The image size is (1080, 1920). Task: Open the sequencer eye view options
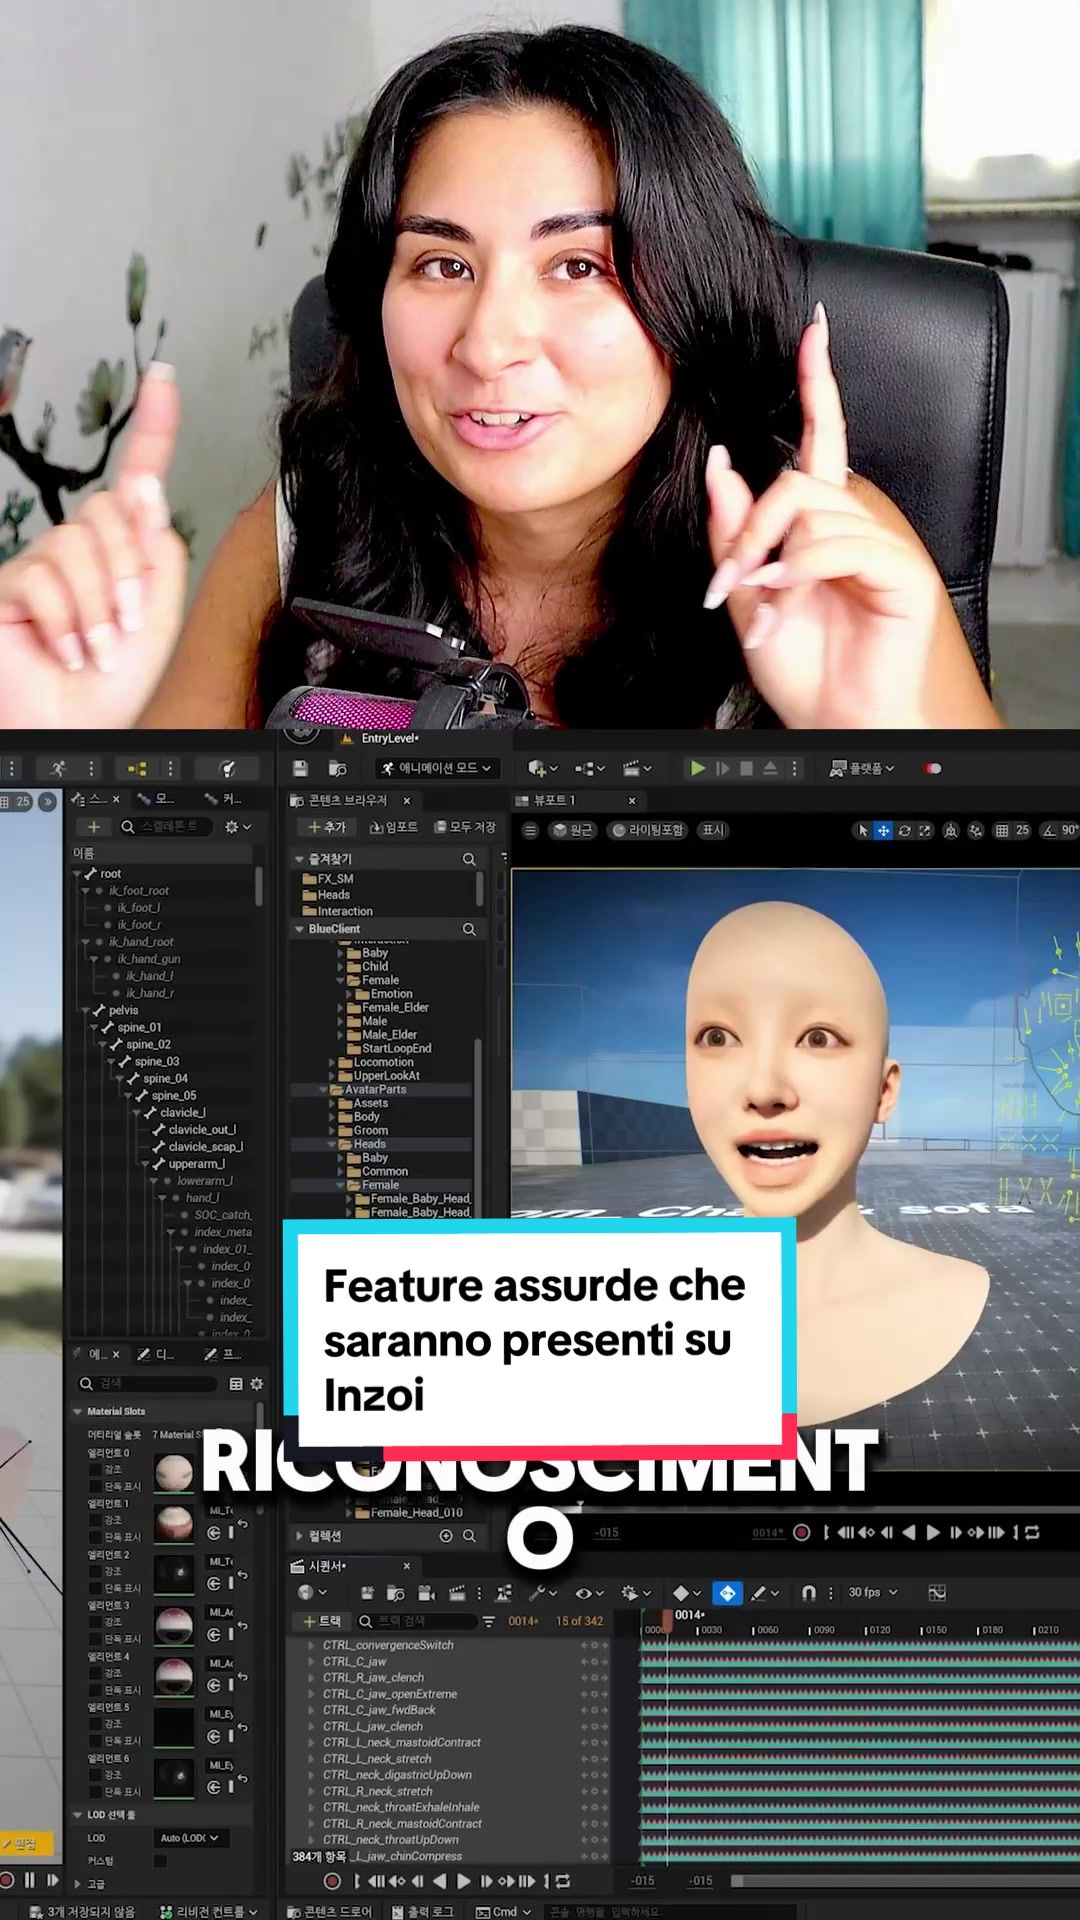(589, 1592)
